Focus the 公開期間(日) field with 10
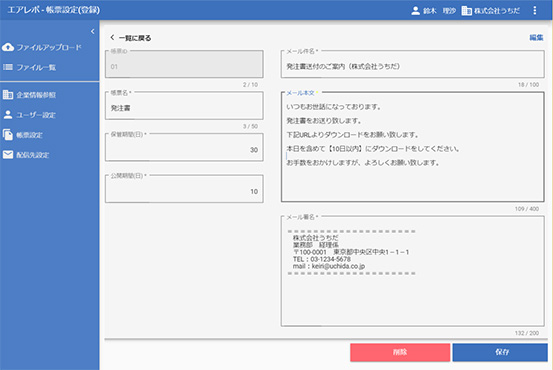The height and width of the screenshot is (370, 553). point(184,189)
